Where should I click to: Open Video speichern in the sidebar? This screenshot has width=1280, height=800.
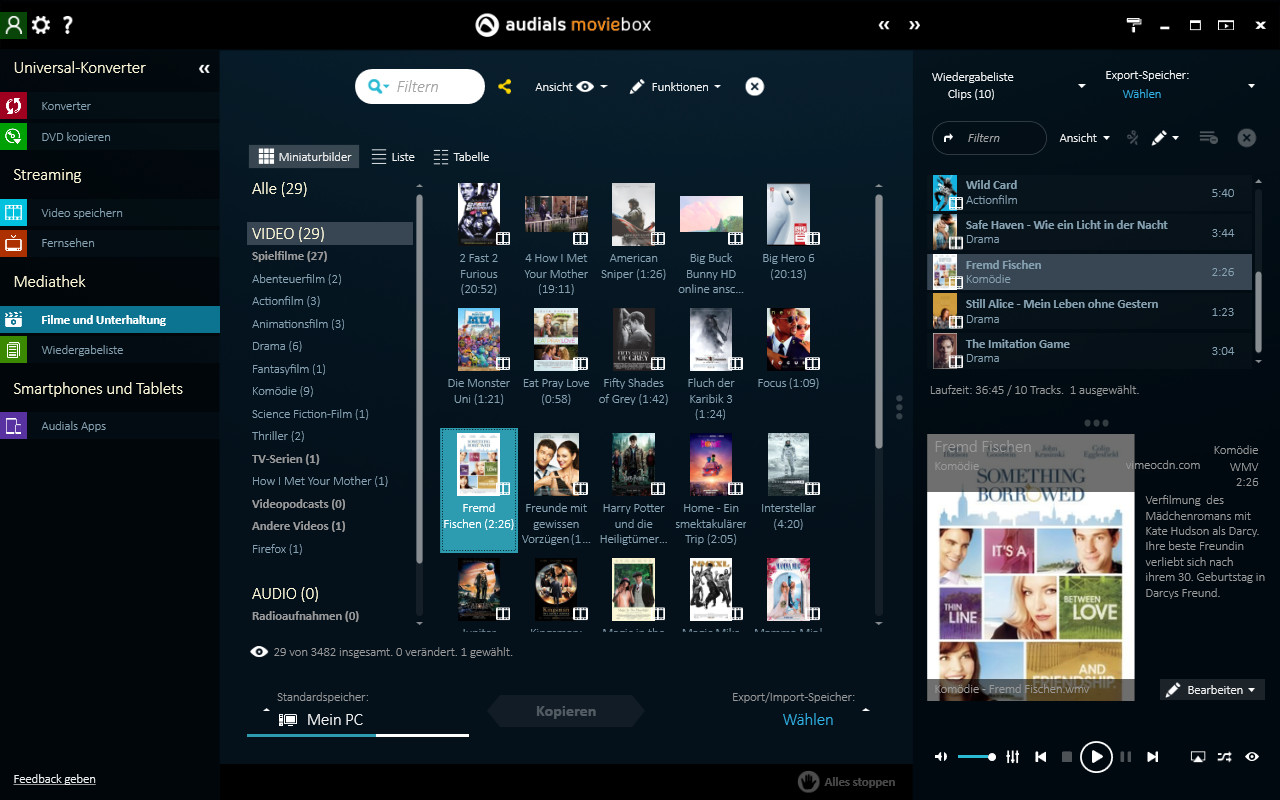[x=110, y=213]
